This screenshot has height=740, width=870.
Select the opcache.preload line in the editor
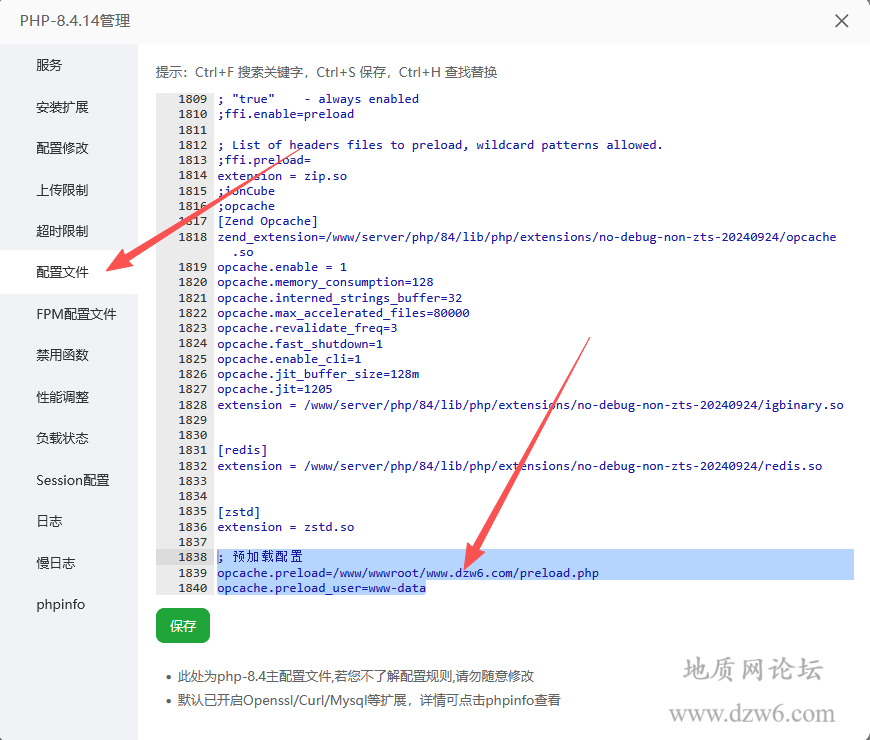[408, 572]
